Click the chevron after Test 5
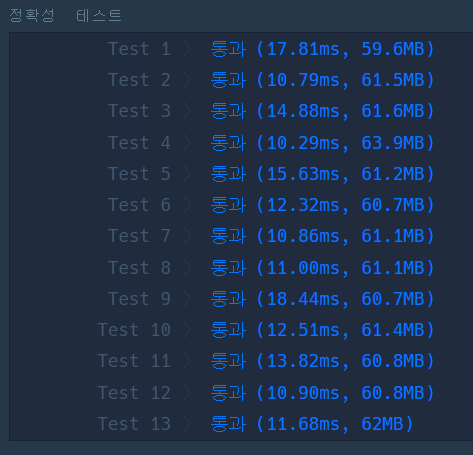 pyautogui.click(x=188, y=174)
